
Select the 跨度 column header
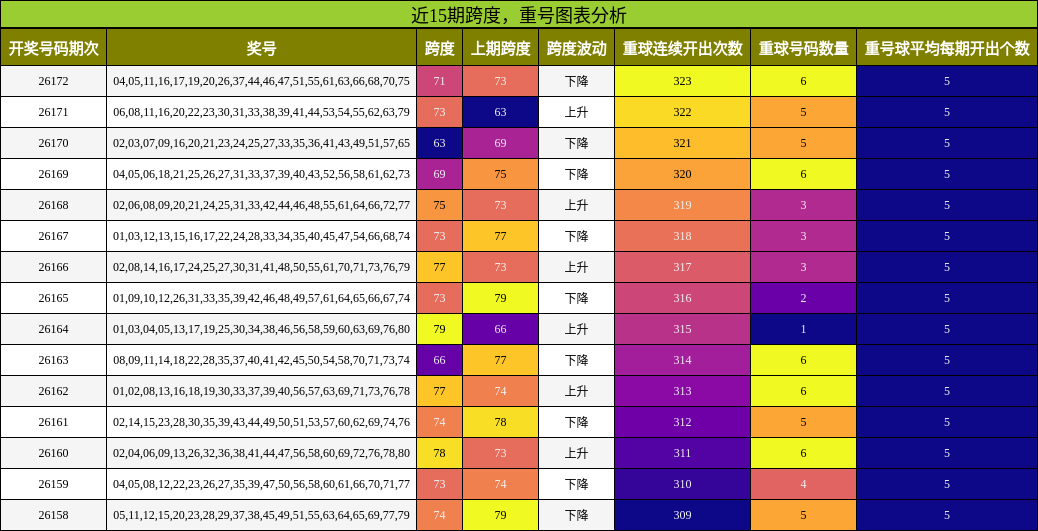point(440,48)
